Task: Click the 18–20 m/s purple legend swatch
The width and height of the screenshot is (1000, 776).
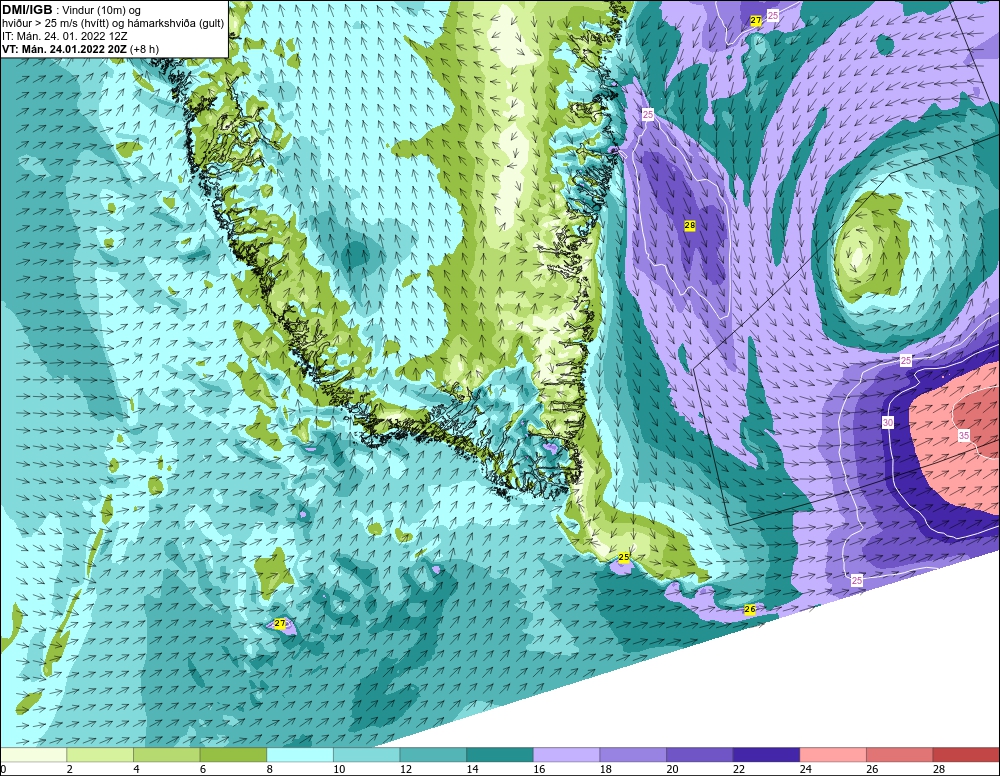Action: [x=633, y=755]
